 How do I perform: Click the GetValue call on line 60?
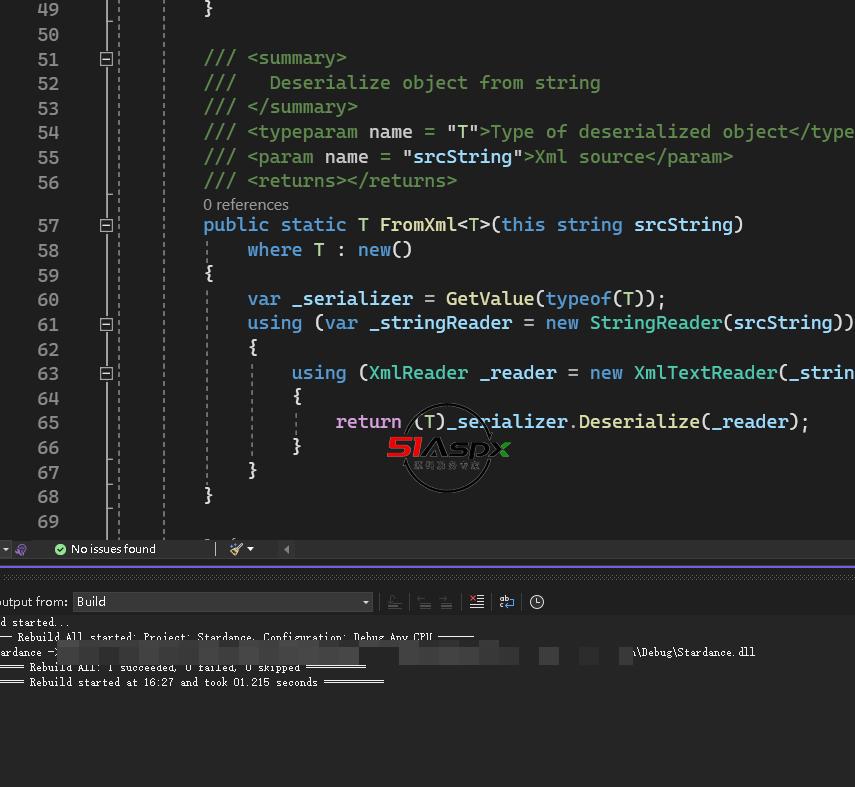click(x=490, y=299)
